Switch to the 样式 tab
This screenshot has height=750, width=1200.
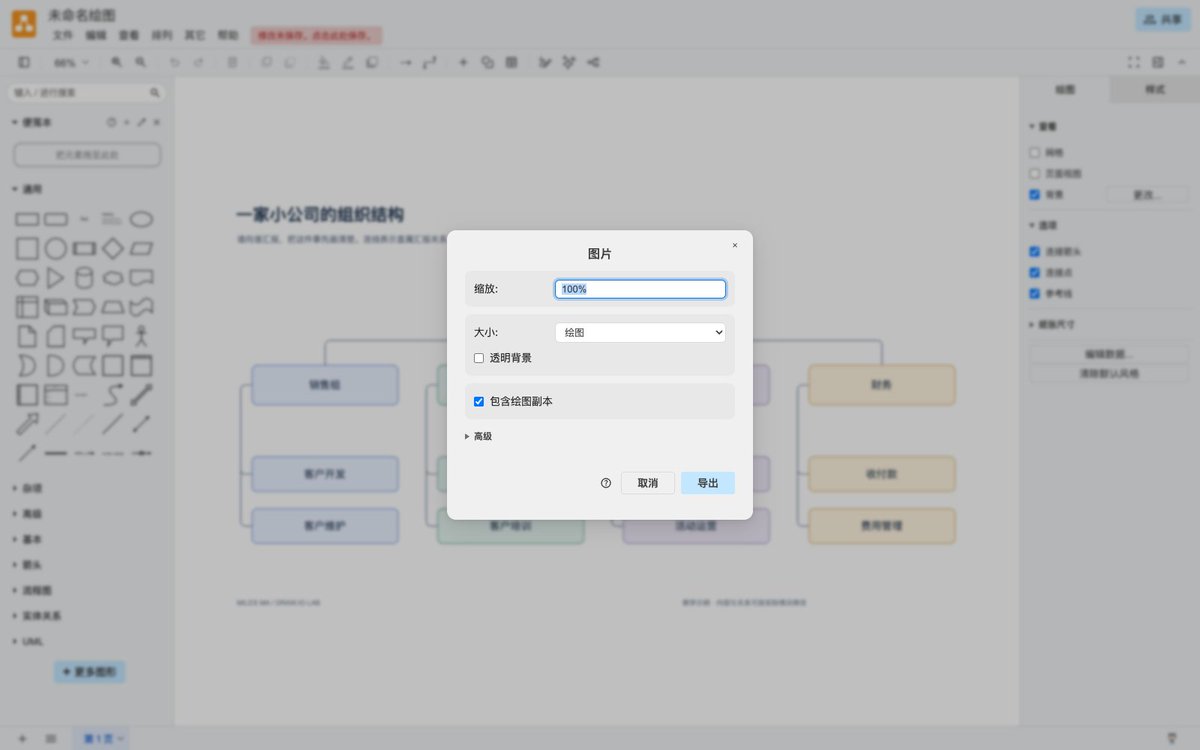[x=1155, y=89]
